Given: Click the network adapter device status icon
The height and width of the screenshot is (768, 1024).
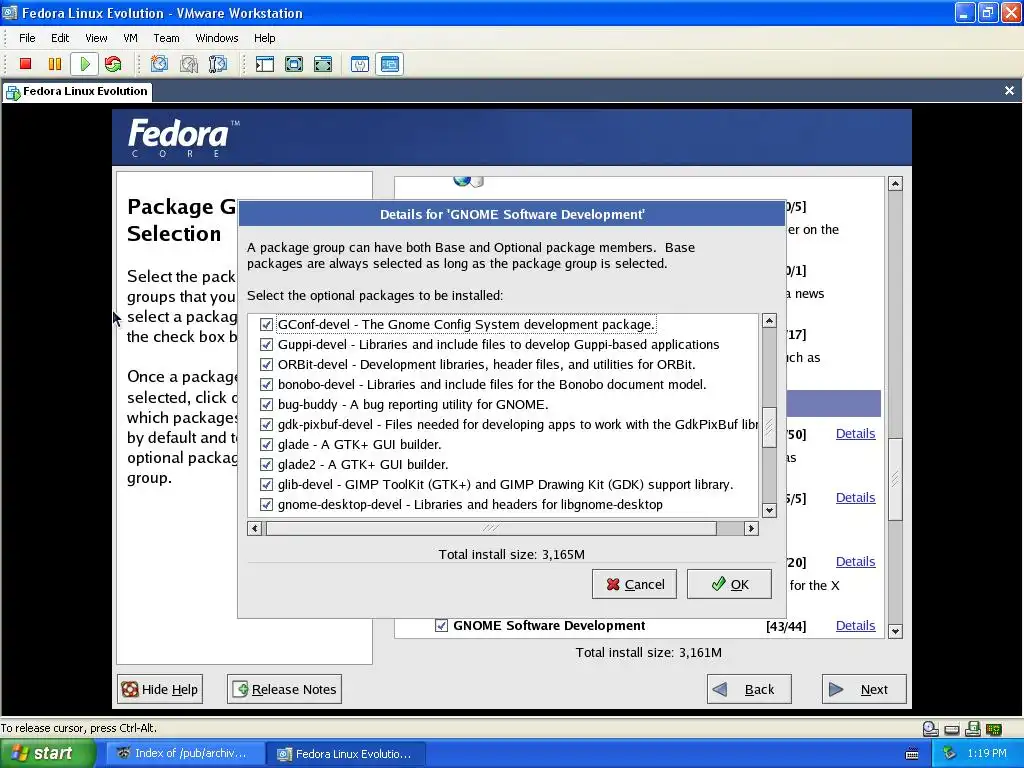Looking at the screenshot, I should coord(994,729).
